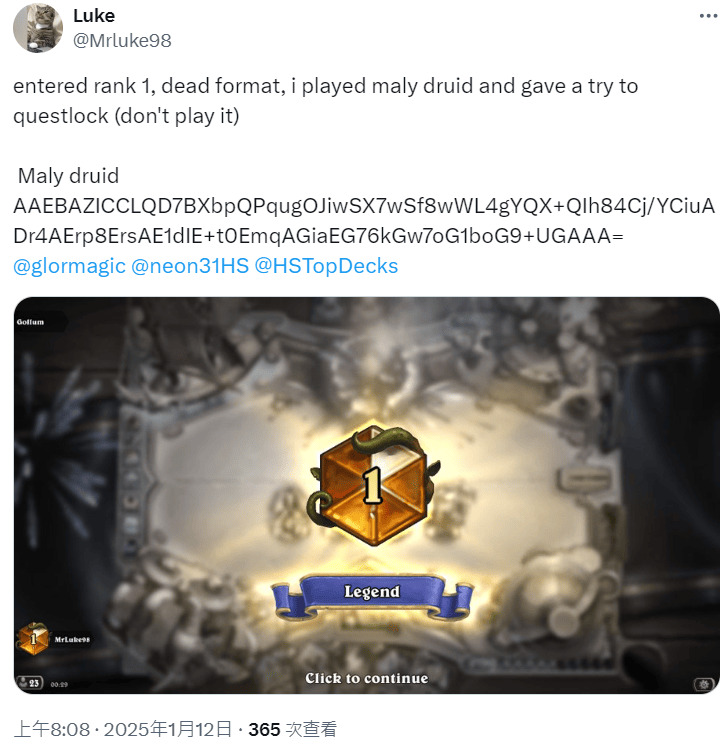Open the @Mrluke98 handle
This screenshot has width=720, height=744.
[122, 41]
